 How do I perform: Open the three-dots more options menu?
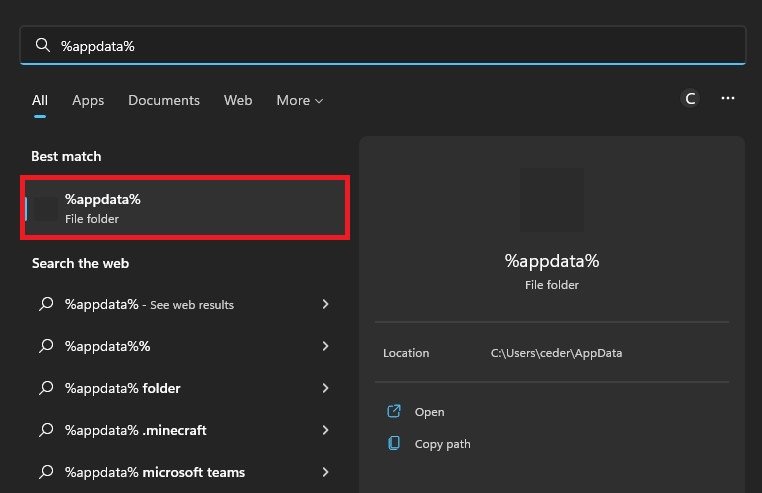coord(728,98)
